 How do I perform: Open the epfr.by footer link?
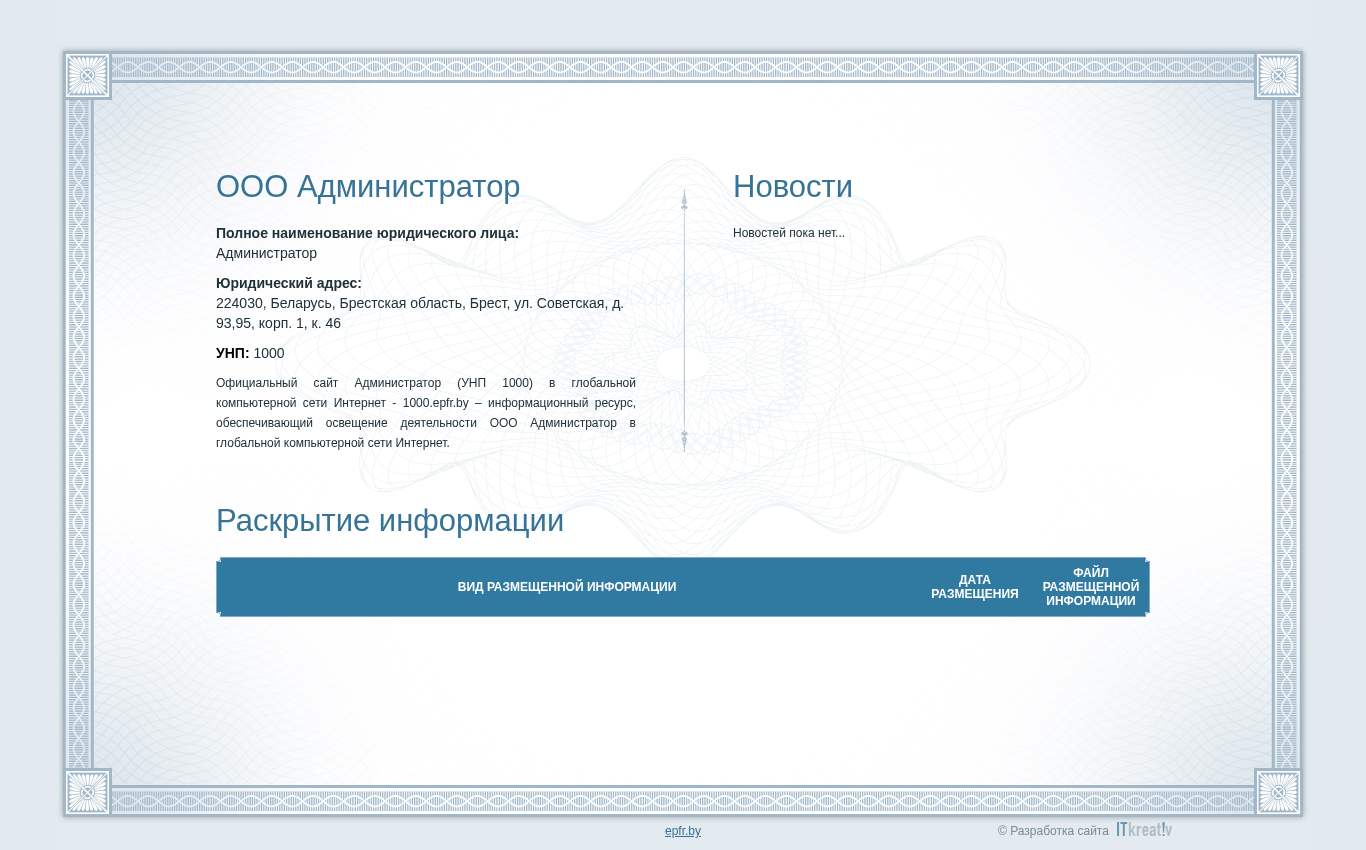(683, 831)
